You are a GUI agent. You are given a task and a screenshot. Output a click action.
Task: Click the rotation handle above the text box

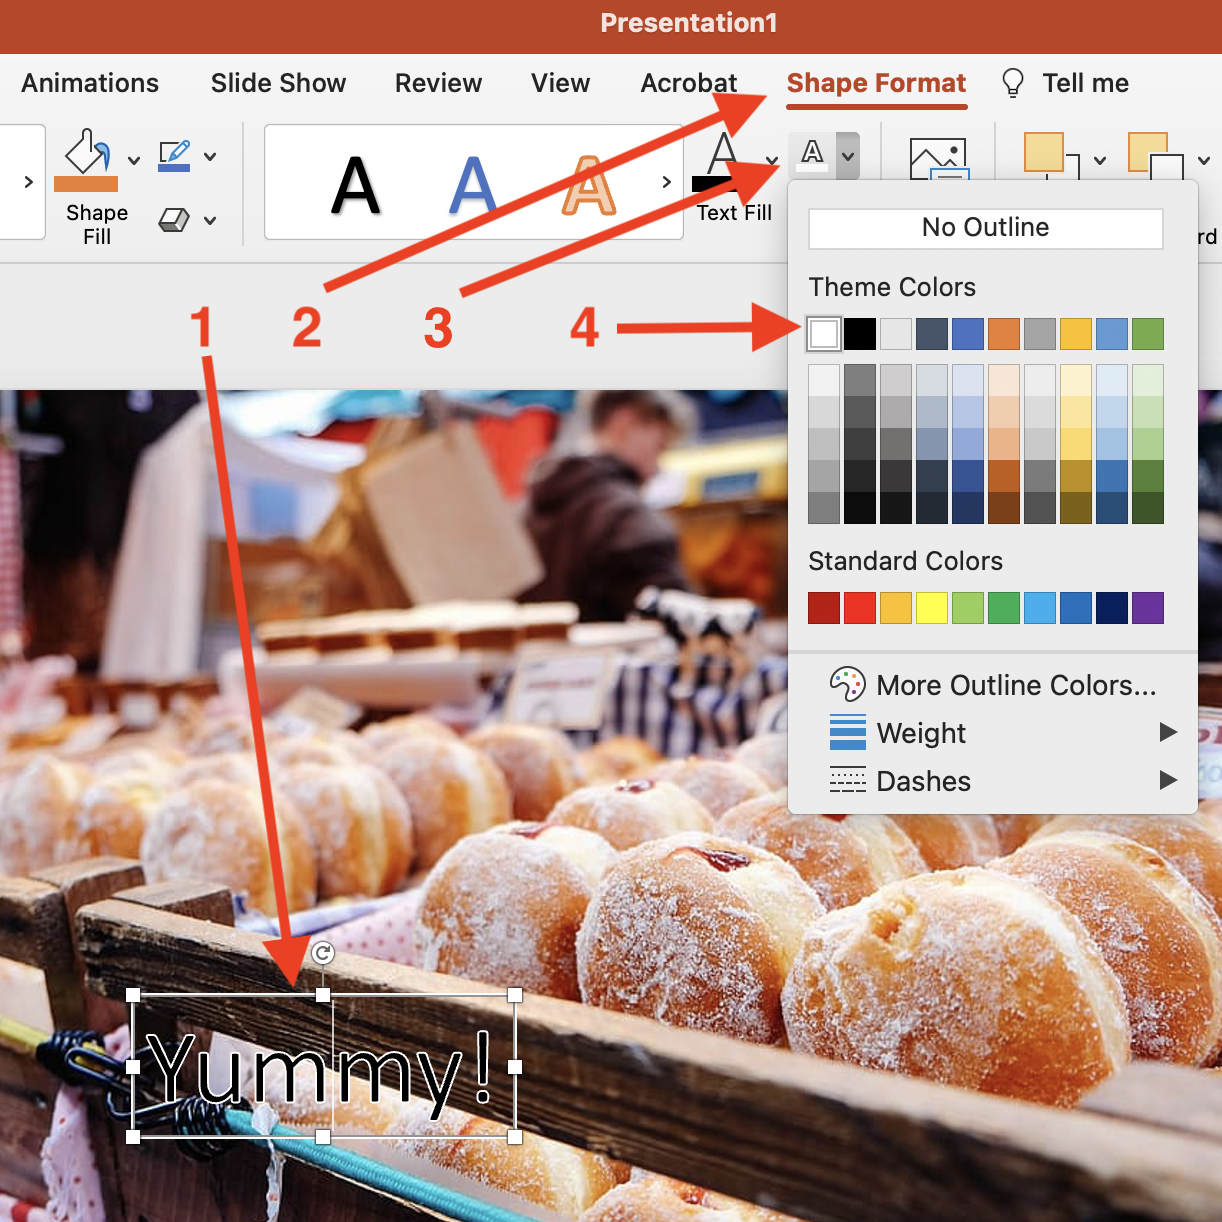click(x=323, y=954)
